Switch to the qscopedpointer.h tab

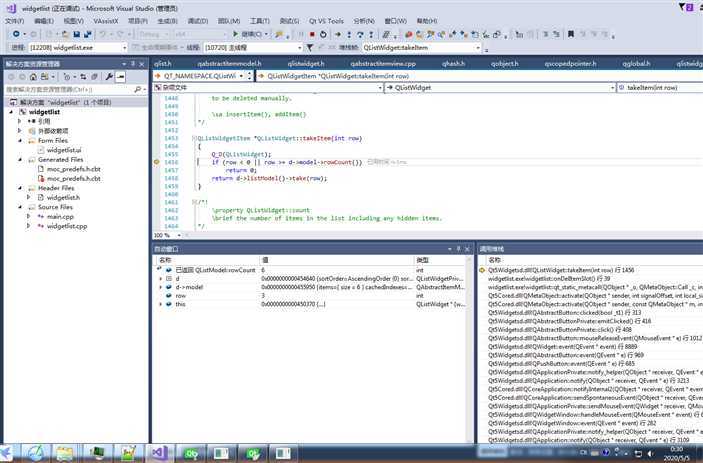point(570,64)
